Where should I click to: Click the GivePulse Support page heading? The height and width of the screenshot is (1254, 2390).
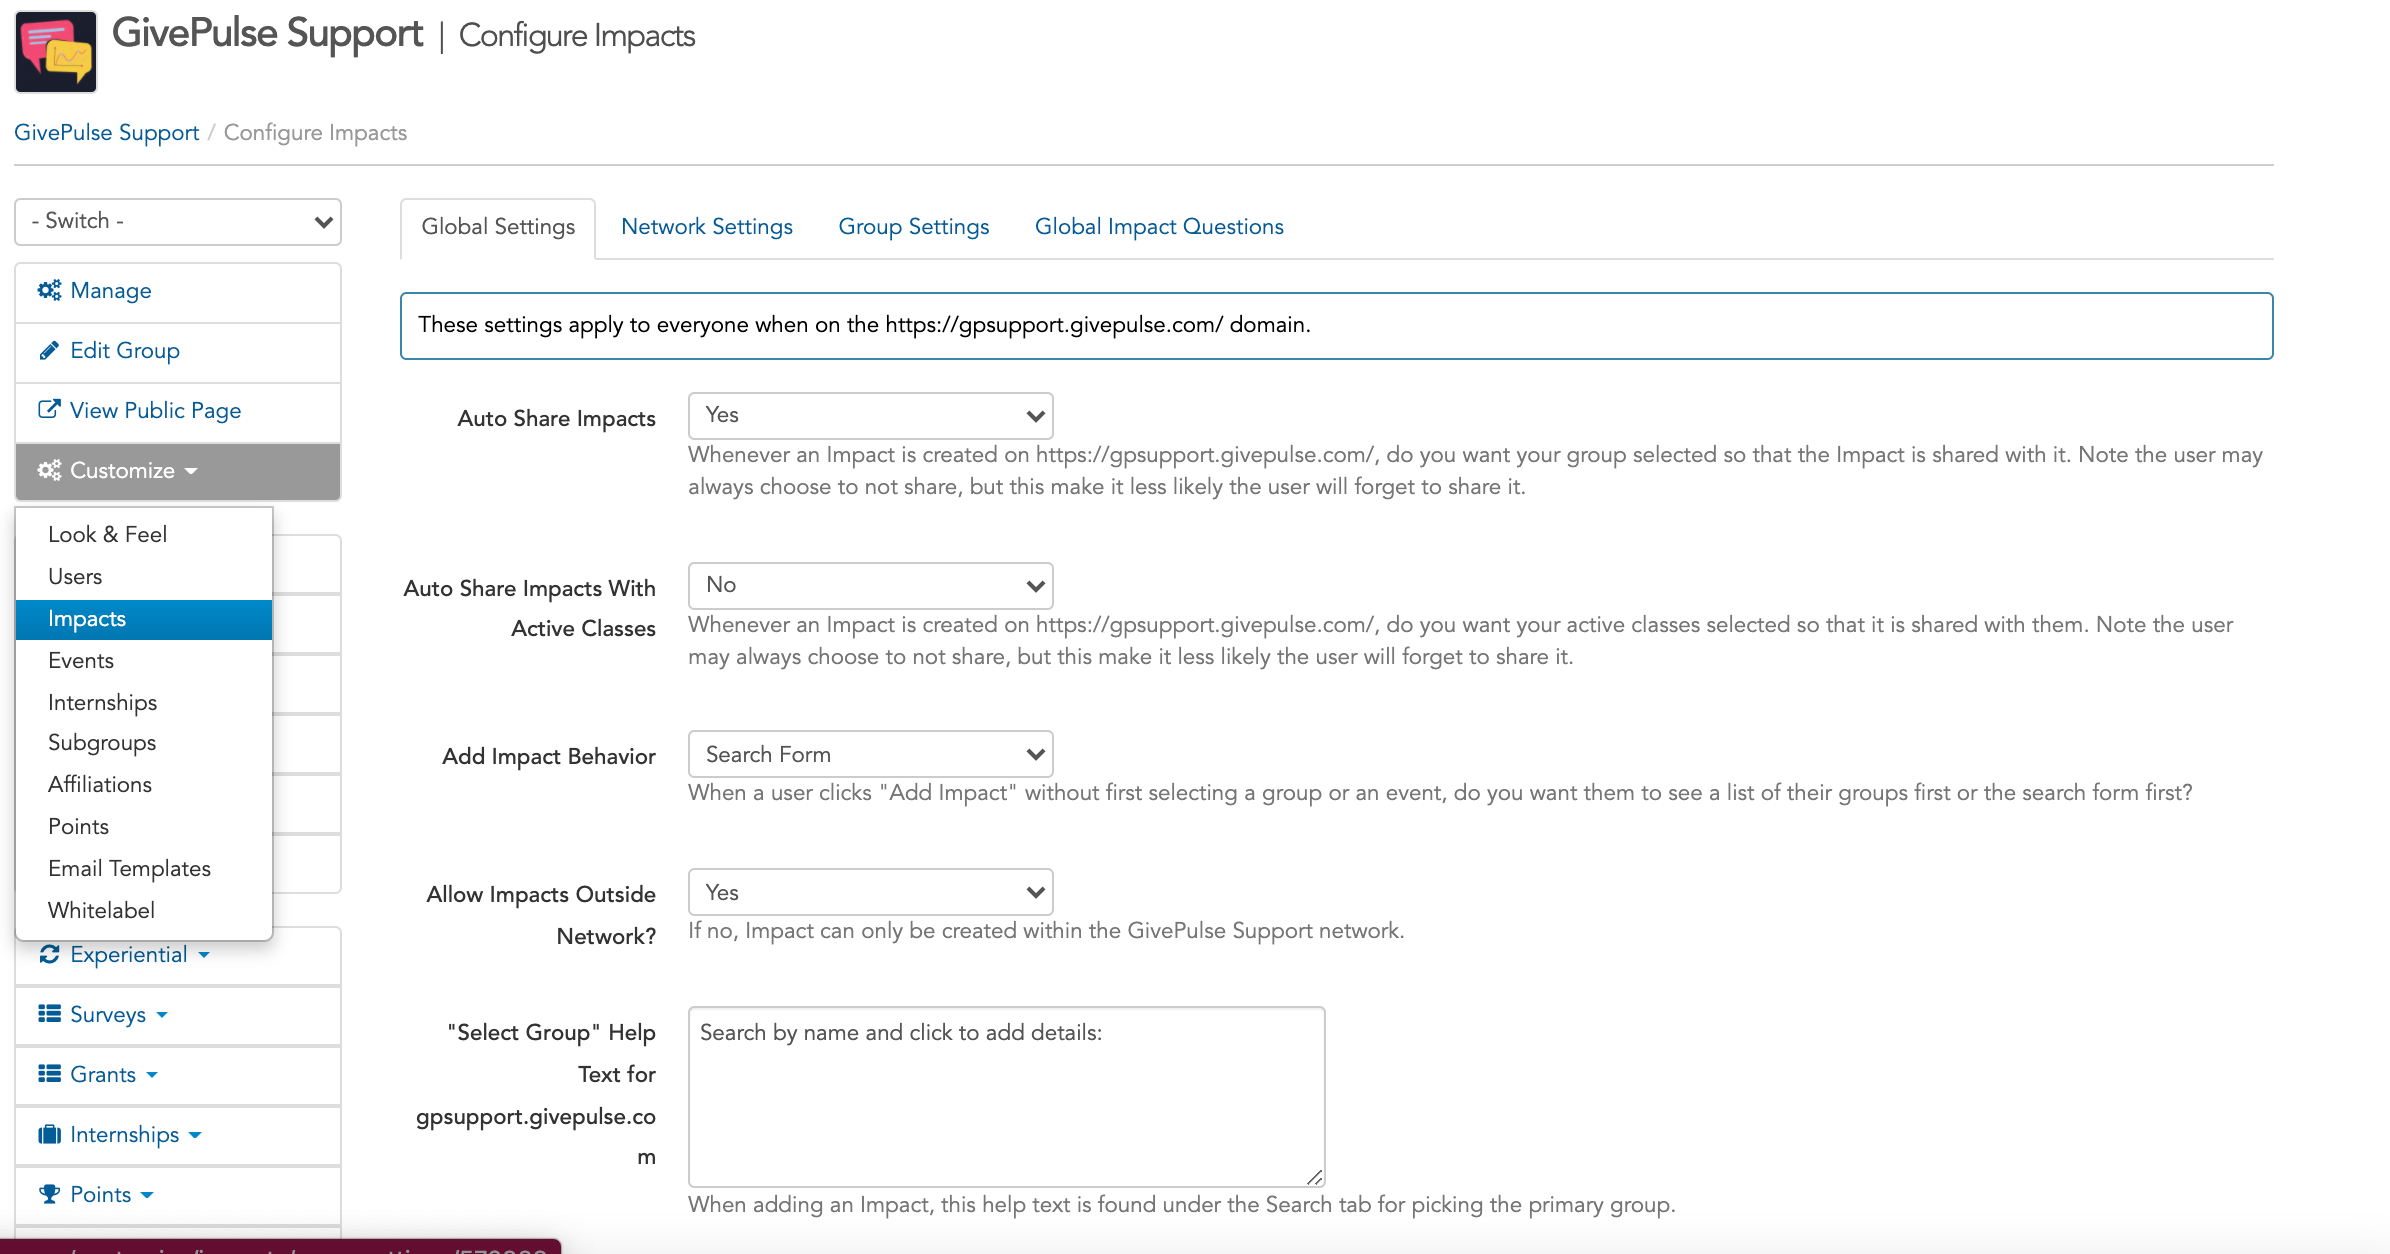point(267,34)
